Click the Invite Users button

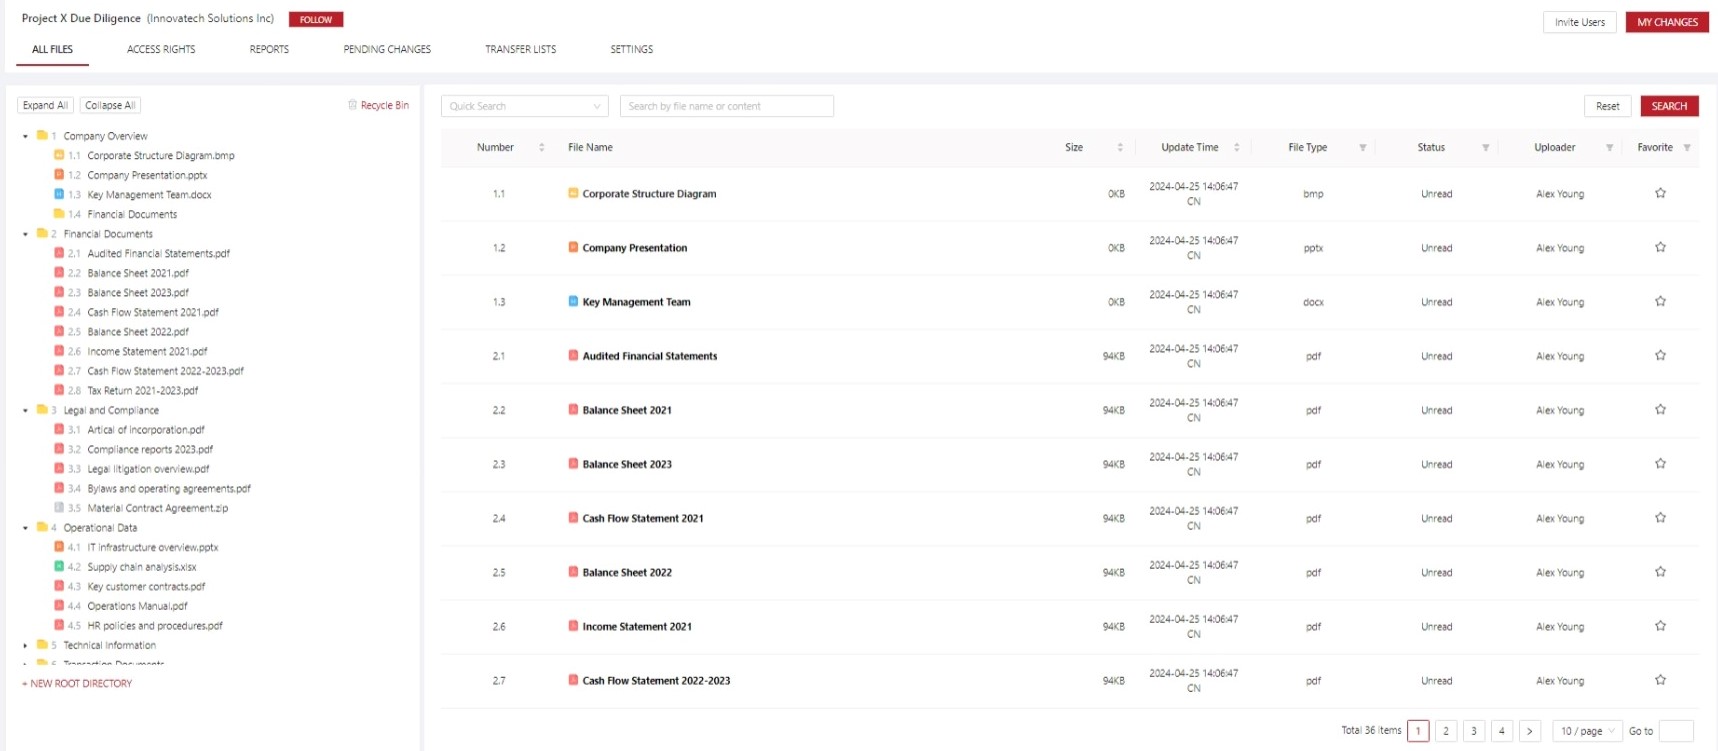[x=1579, y=22]
